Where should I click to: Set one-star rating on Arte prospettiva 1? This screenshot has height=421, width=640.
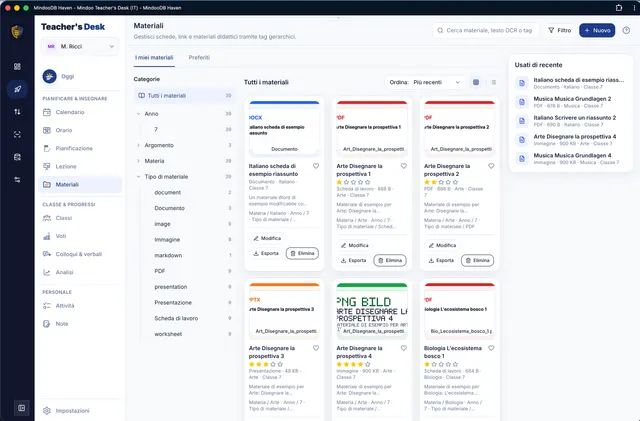point(339,182)
